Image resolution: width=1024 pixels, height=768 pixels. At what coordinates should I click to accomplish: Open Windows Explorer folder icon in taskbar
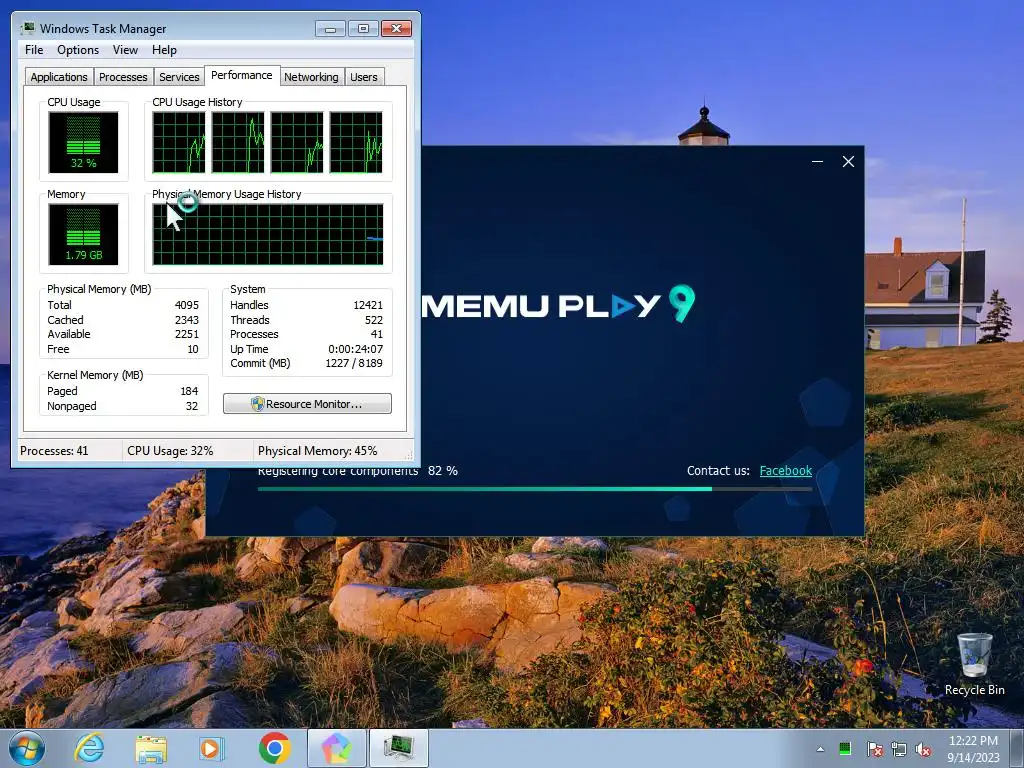(151, 748)
